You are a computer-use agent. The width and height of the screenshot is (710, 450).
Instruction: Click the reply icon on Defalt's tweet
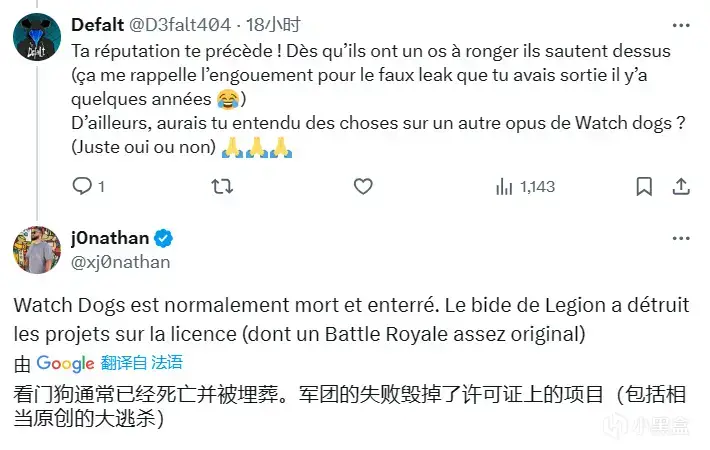pos(82,186)
